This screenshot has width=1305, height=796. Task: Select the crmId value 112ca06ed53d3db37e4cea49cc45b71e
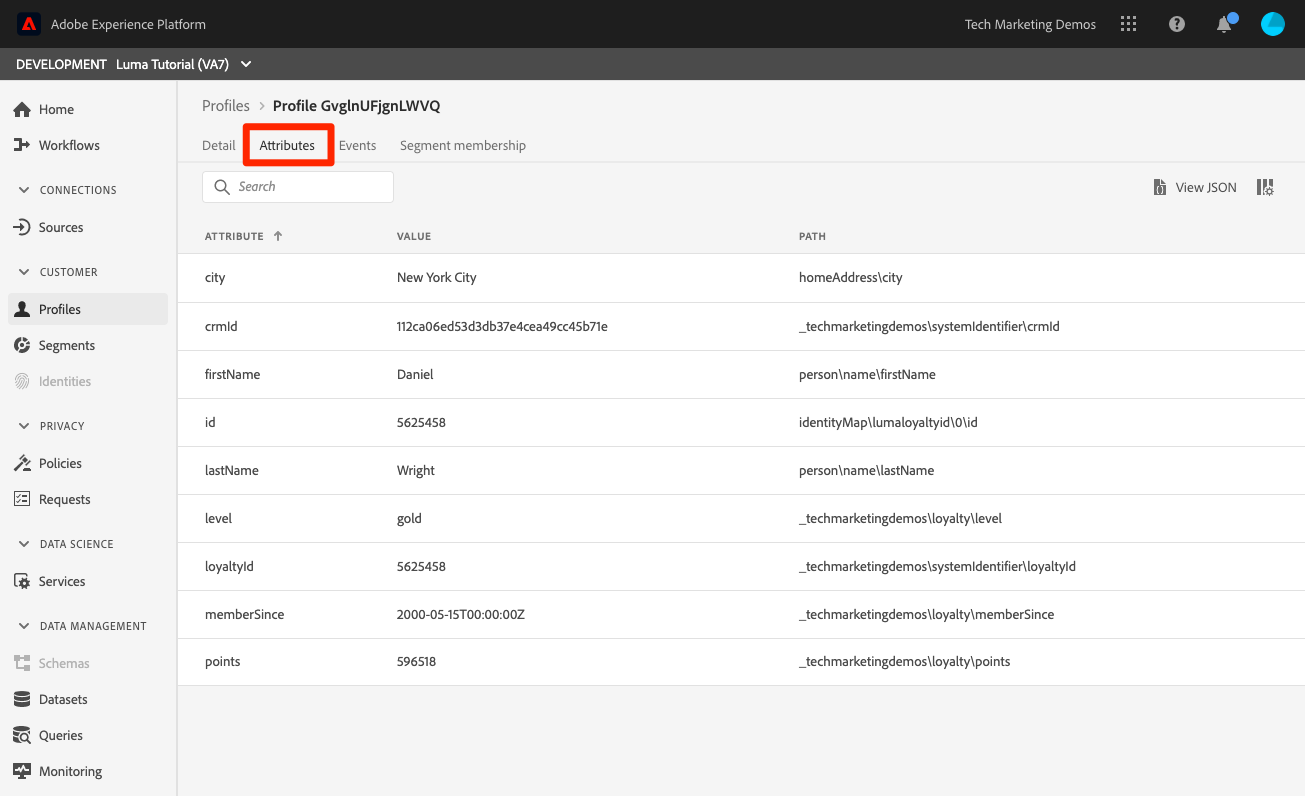tap(502, 326)
